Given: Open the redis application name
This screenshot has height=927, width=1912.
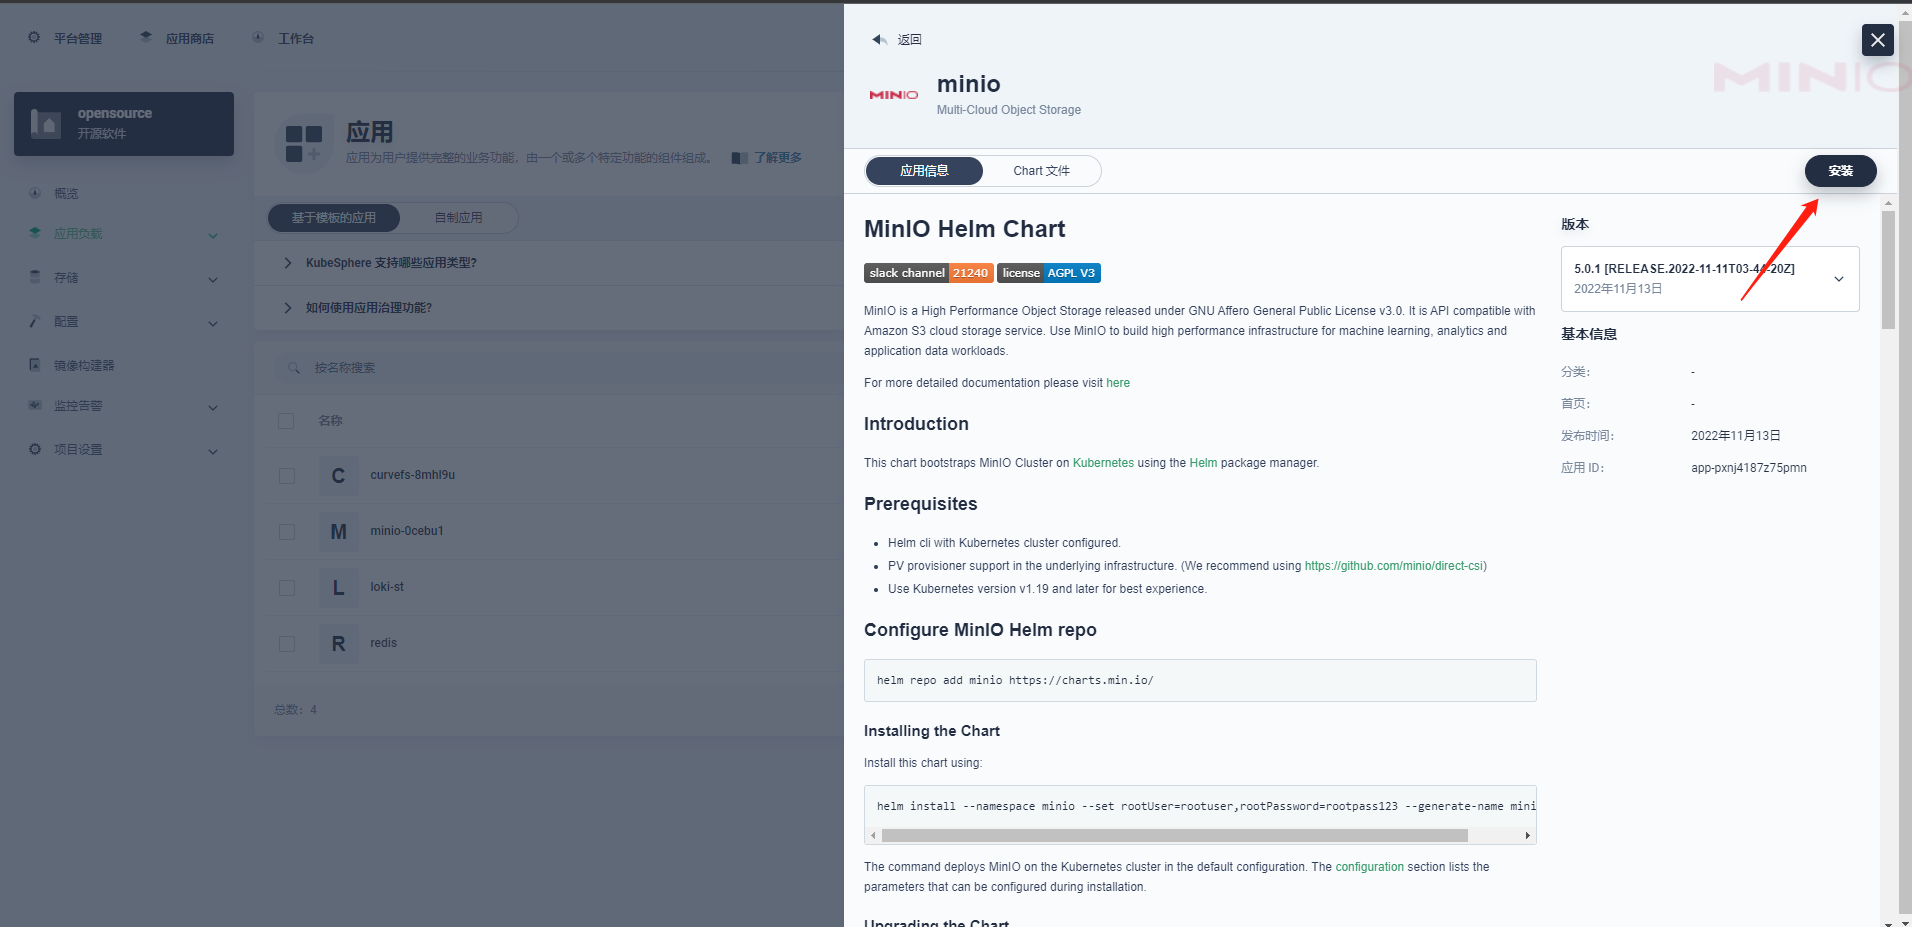Looking at the screenshot, I should [383, 643].
